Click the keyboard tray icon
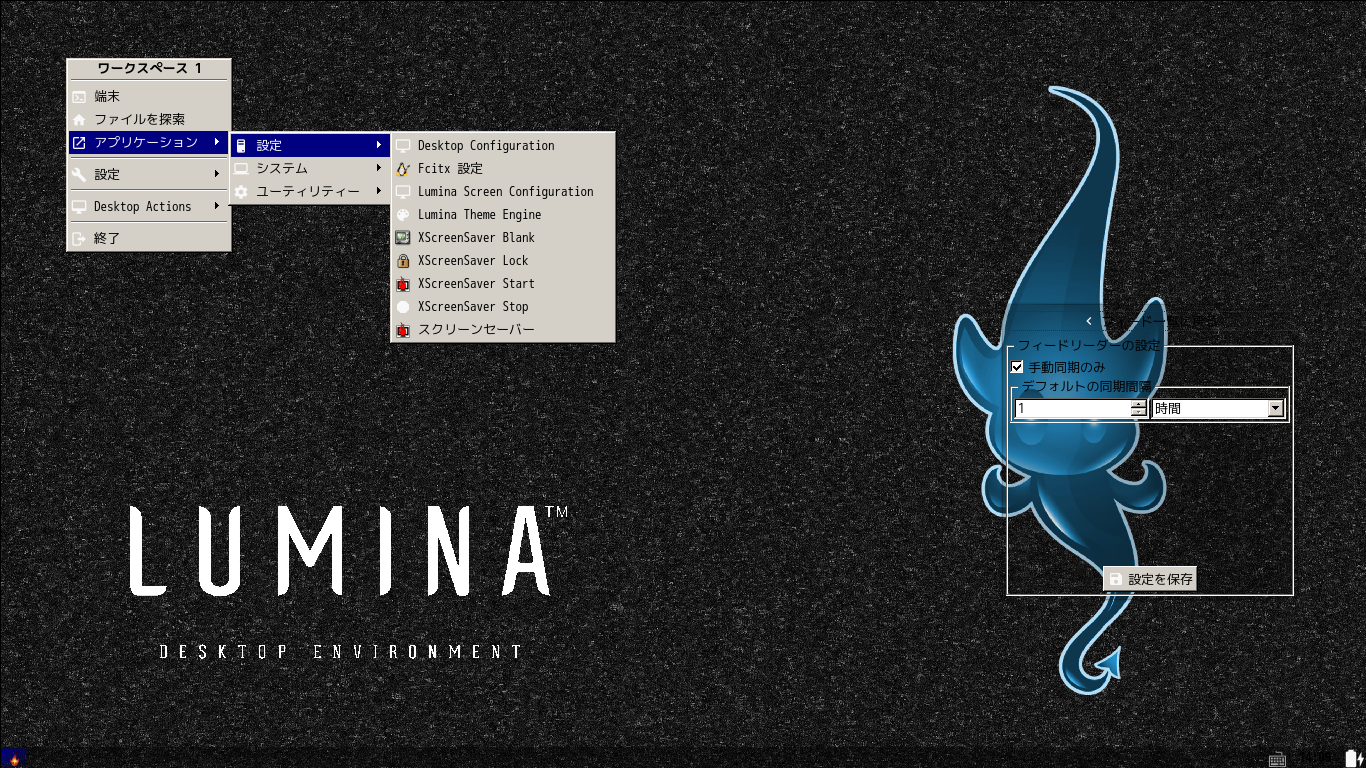1366x768 pixels. 1277,759
